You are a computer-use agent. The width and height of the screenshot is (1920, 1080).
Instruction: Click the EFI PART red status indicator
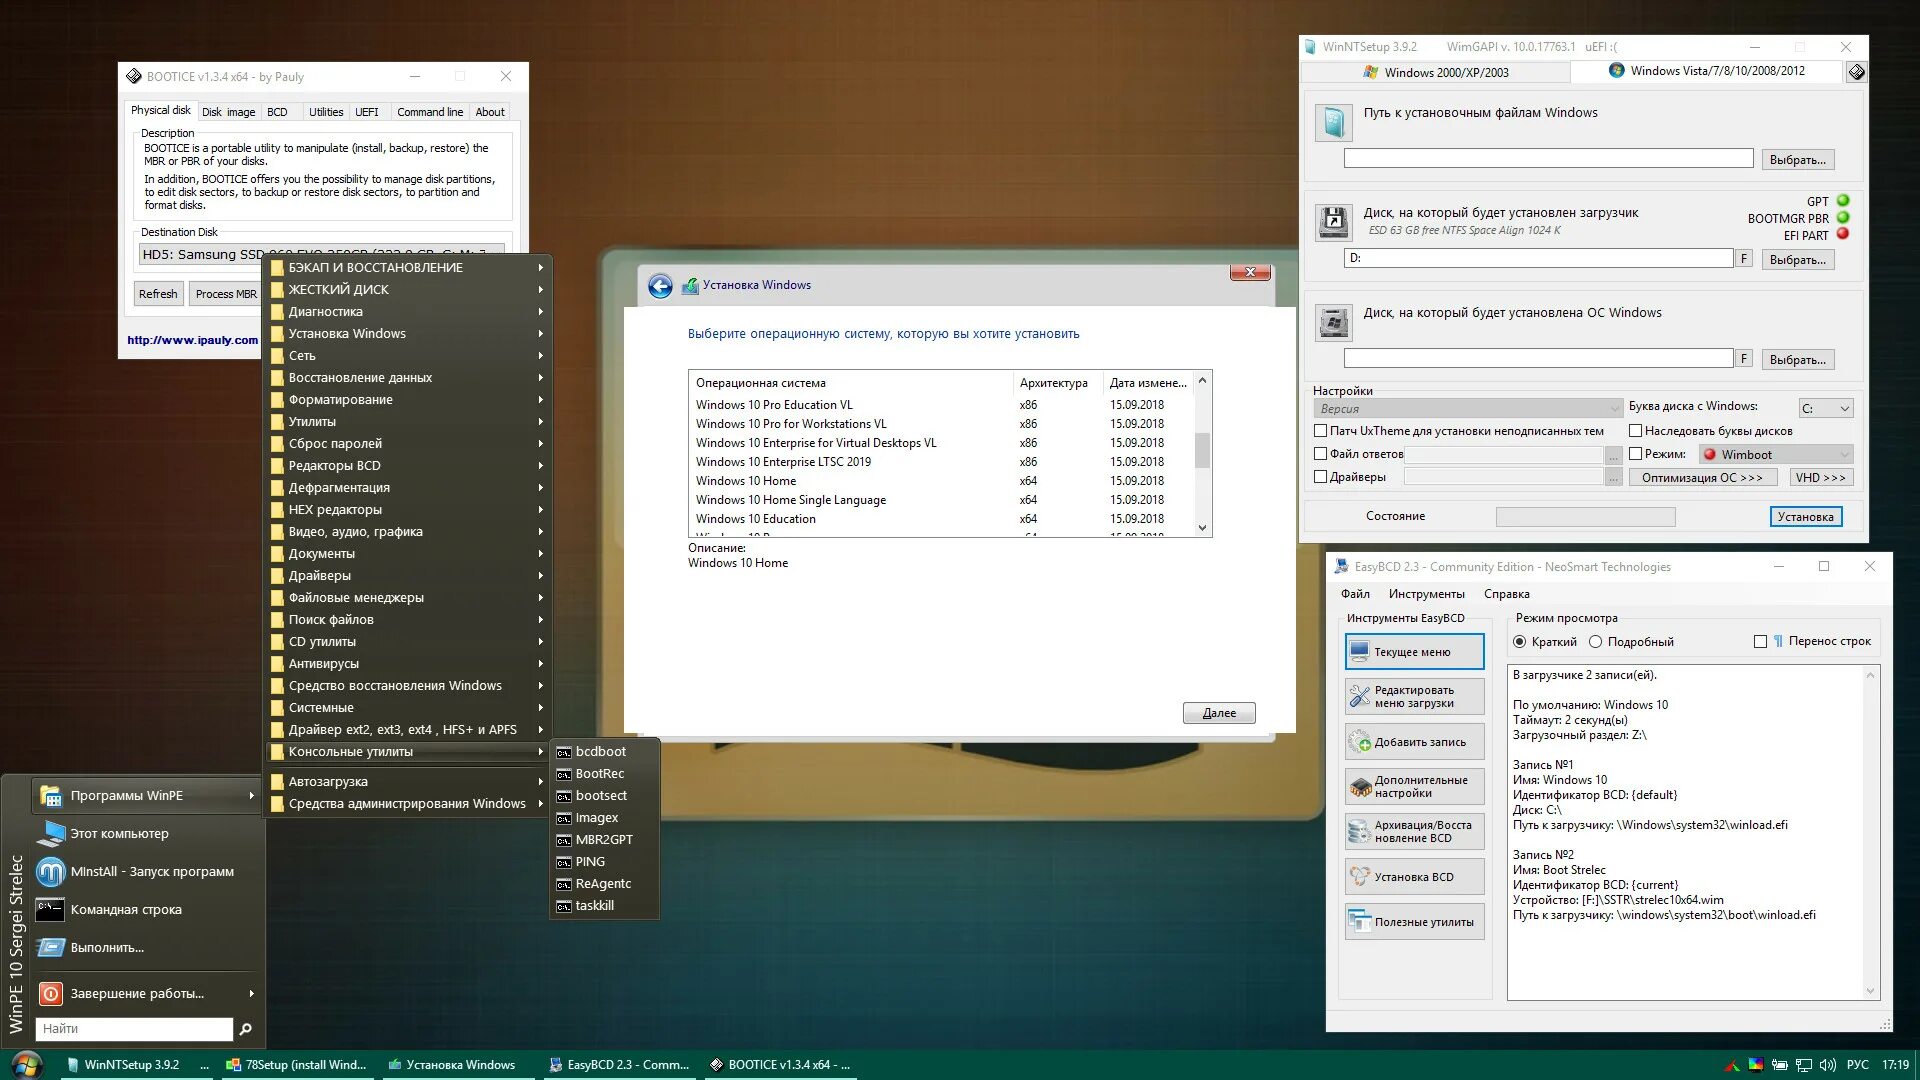point(1843,235)
